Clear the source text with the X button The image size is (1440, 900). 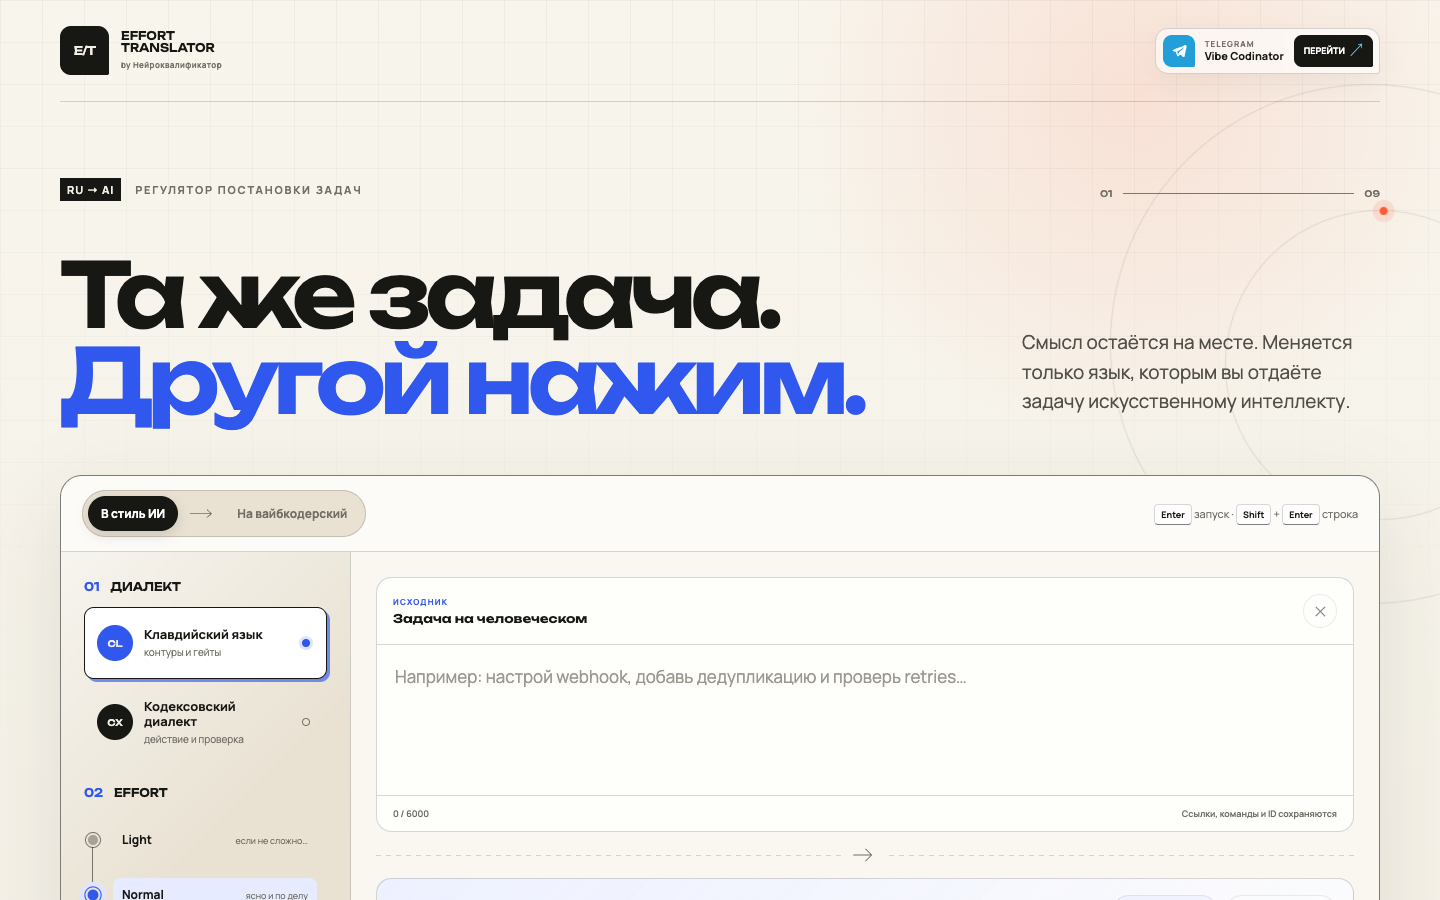click(x=1320, y=611)
